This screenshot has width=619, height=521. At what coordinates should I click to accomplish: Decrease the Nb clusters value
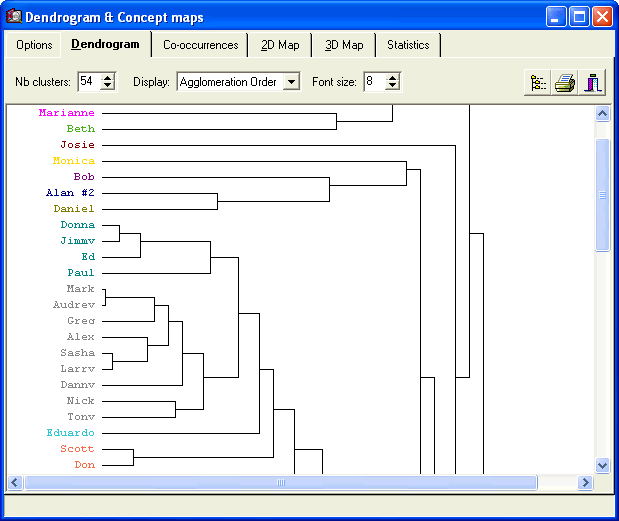(x=109, y=87)
